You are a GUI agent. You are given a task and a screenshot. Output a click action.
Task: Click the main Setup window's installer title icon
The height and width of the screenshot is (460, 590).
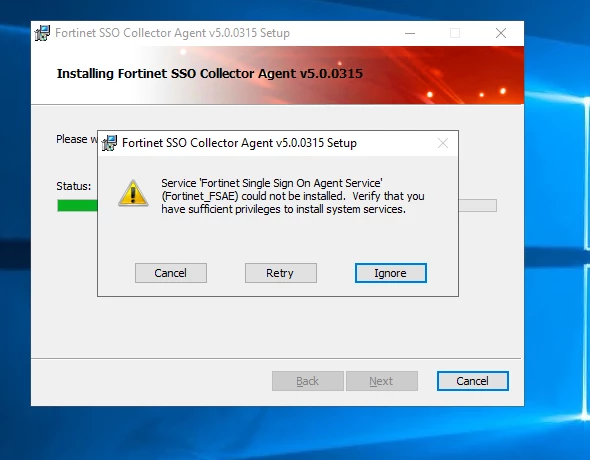pyautogui.click(x=42, y=33)
